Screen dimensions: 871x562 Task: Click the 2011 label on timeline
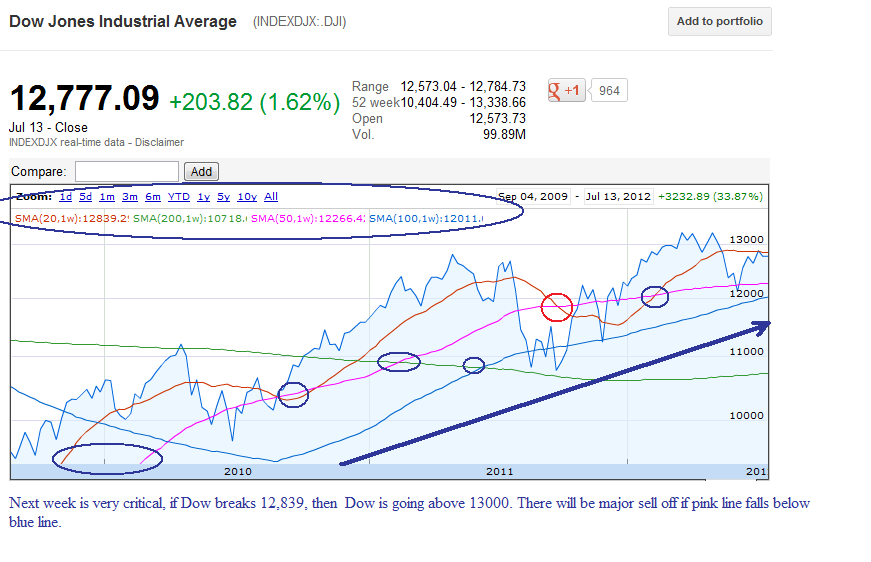click(500, 471)
